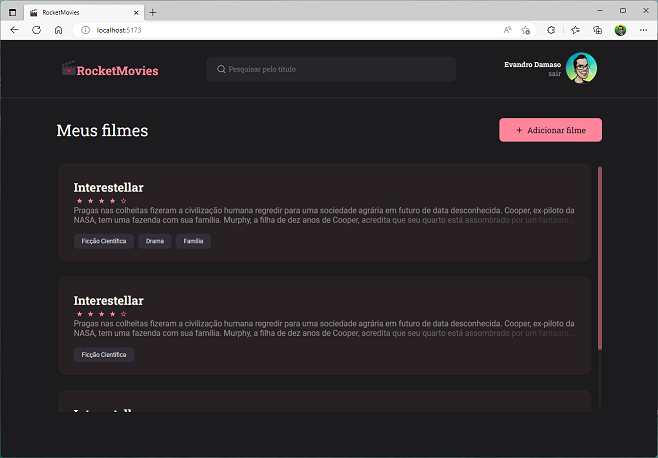Click the second card's description text

[x=324, y=328]
